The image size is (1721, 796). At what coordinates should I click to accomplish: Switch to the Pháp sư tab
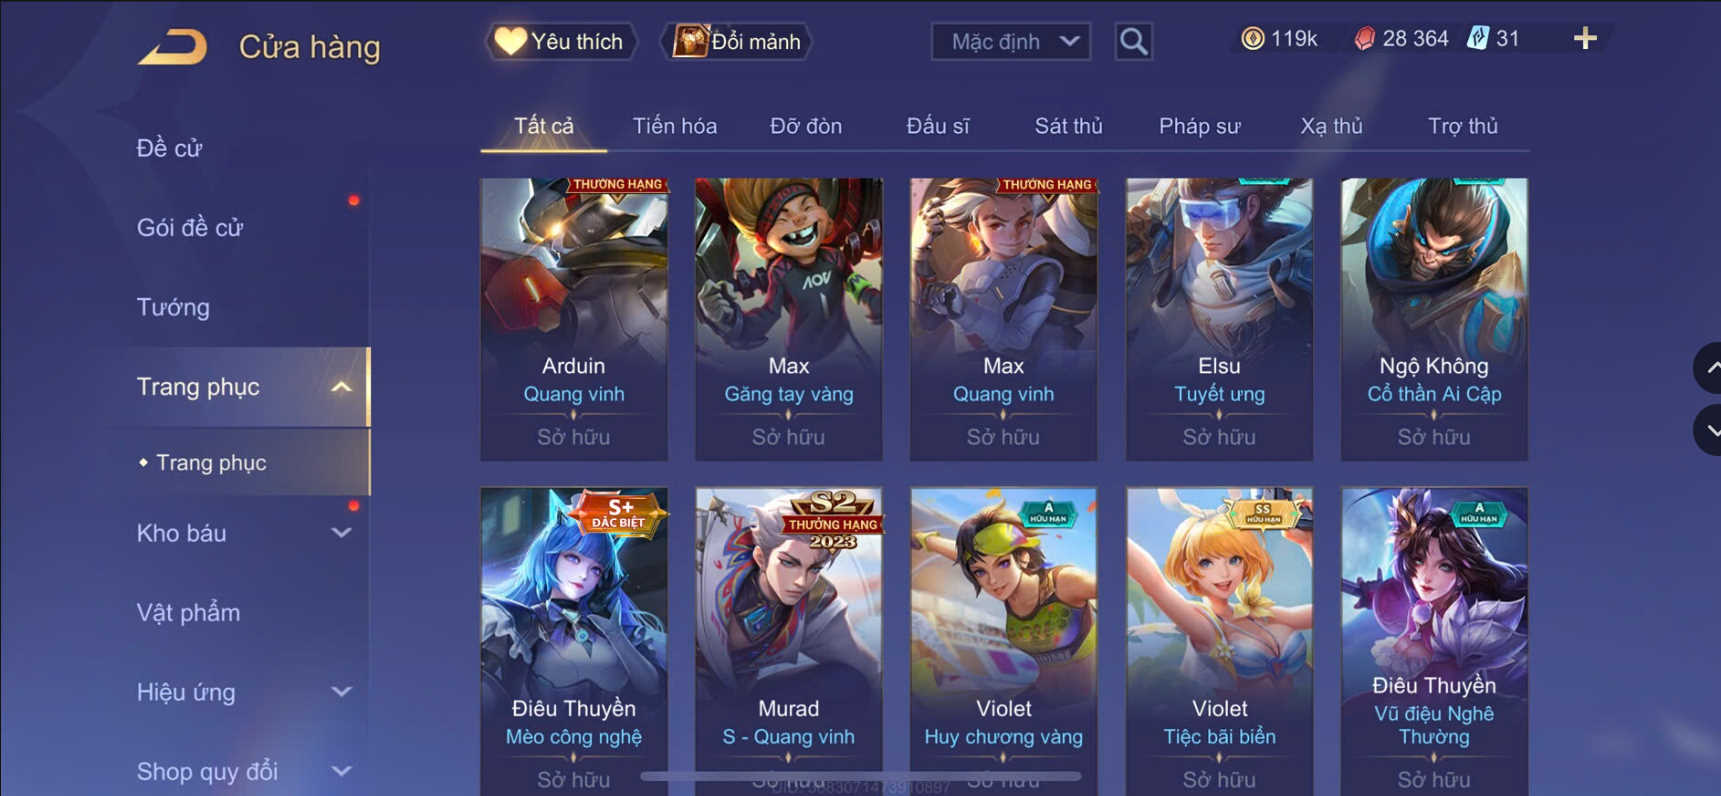[x=1199, y=126]
